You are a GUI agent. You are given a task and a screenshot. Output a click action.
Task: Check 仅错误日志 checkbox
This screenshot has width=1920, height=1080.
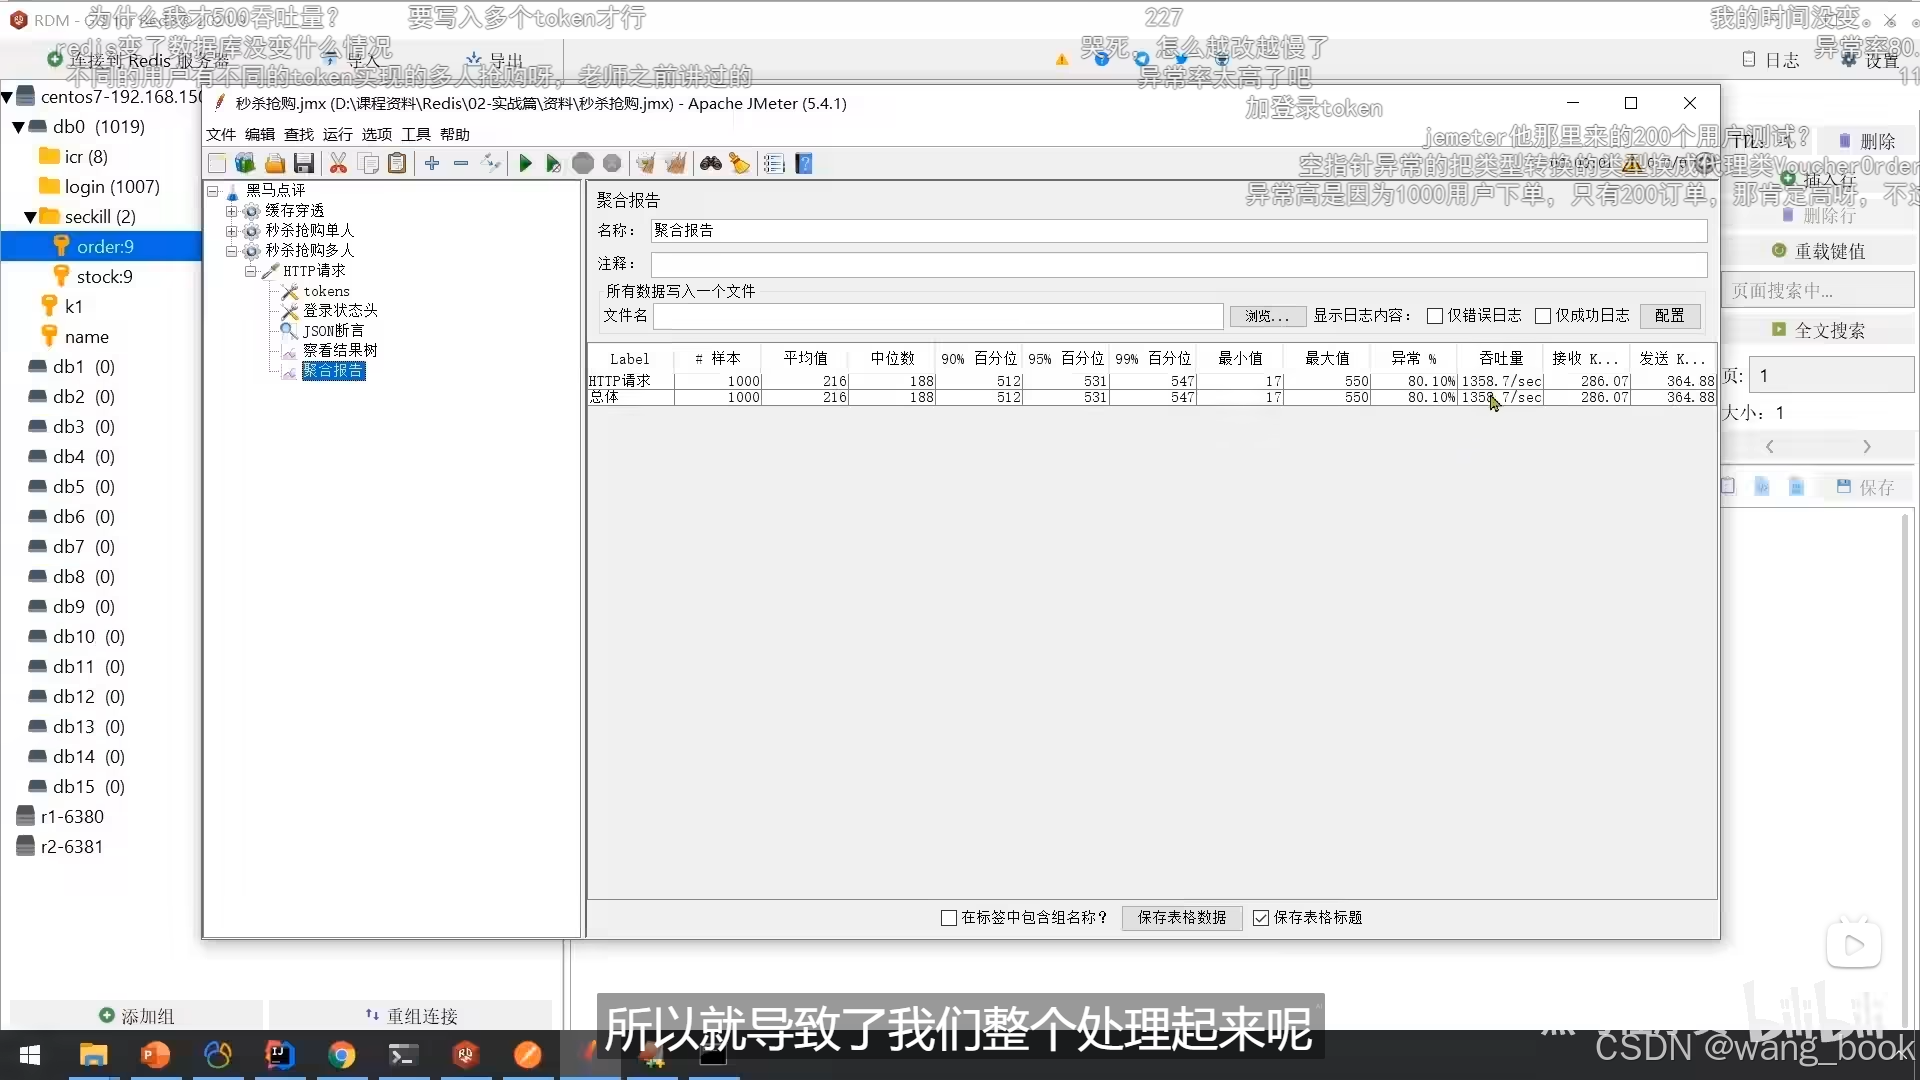click(x=1435, y=316)
